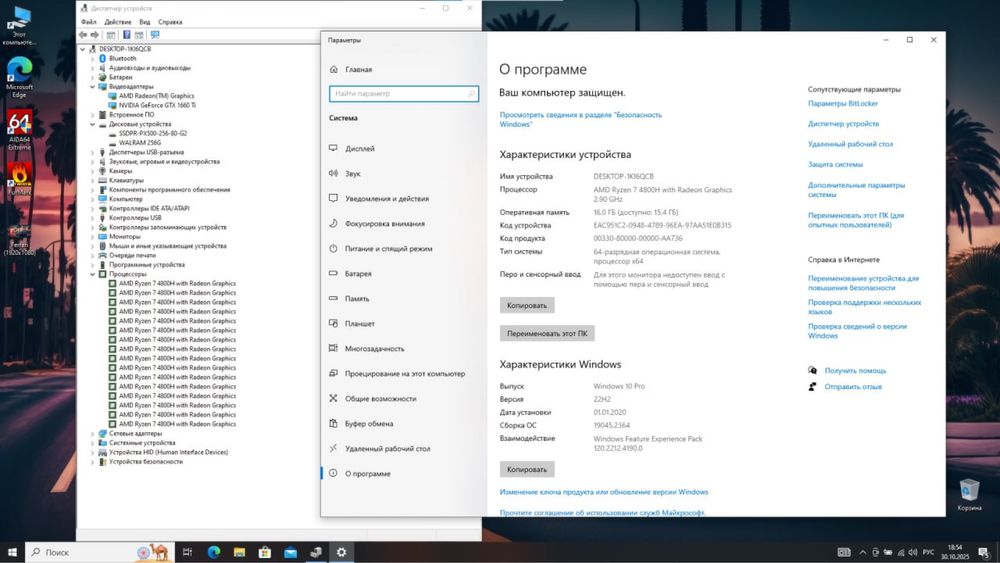
Task: Click Копировать under Windows characteristics
Action: (x=527, y=469)
